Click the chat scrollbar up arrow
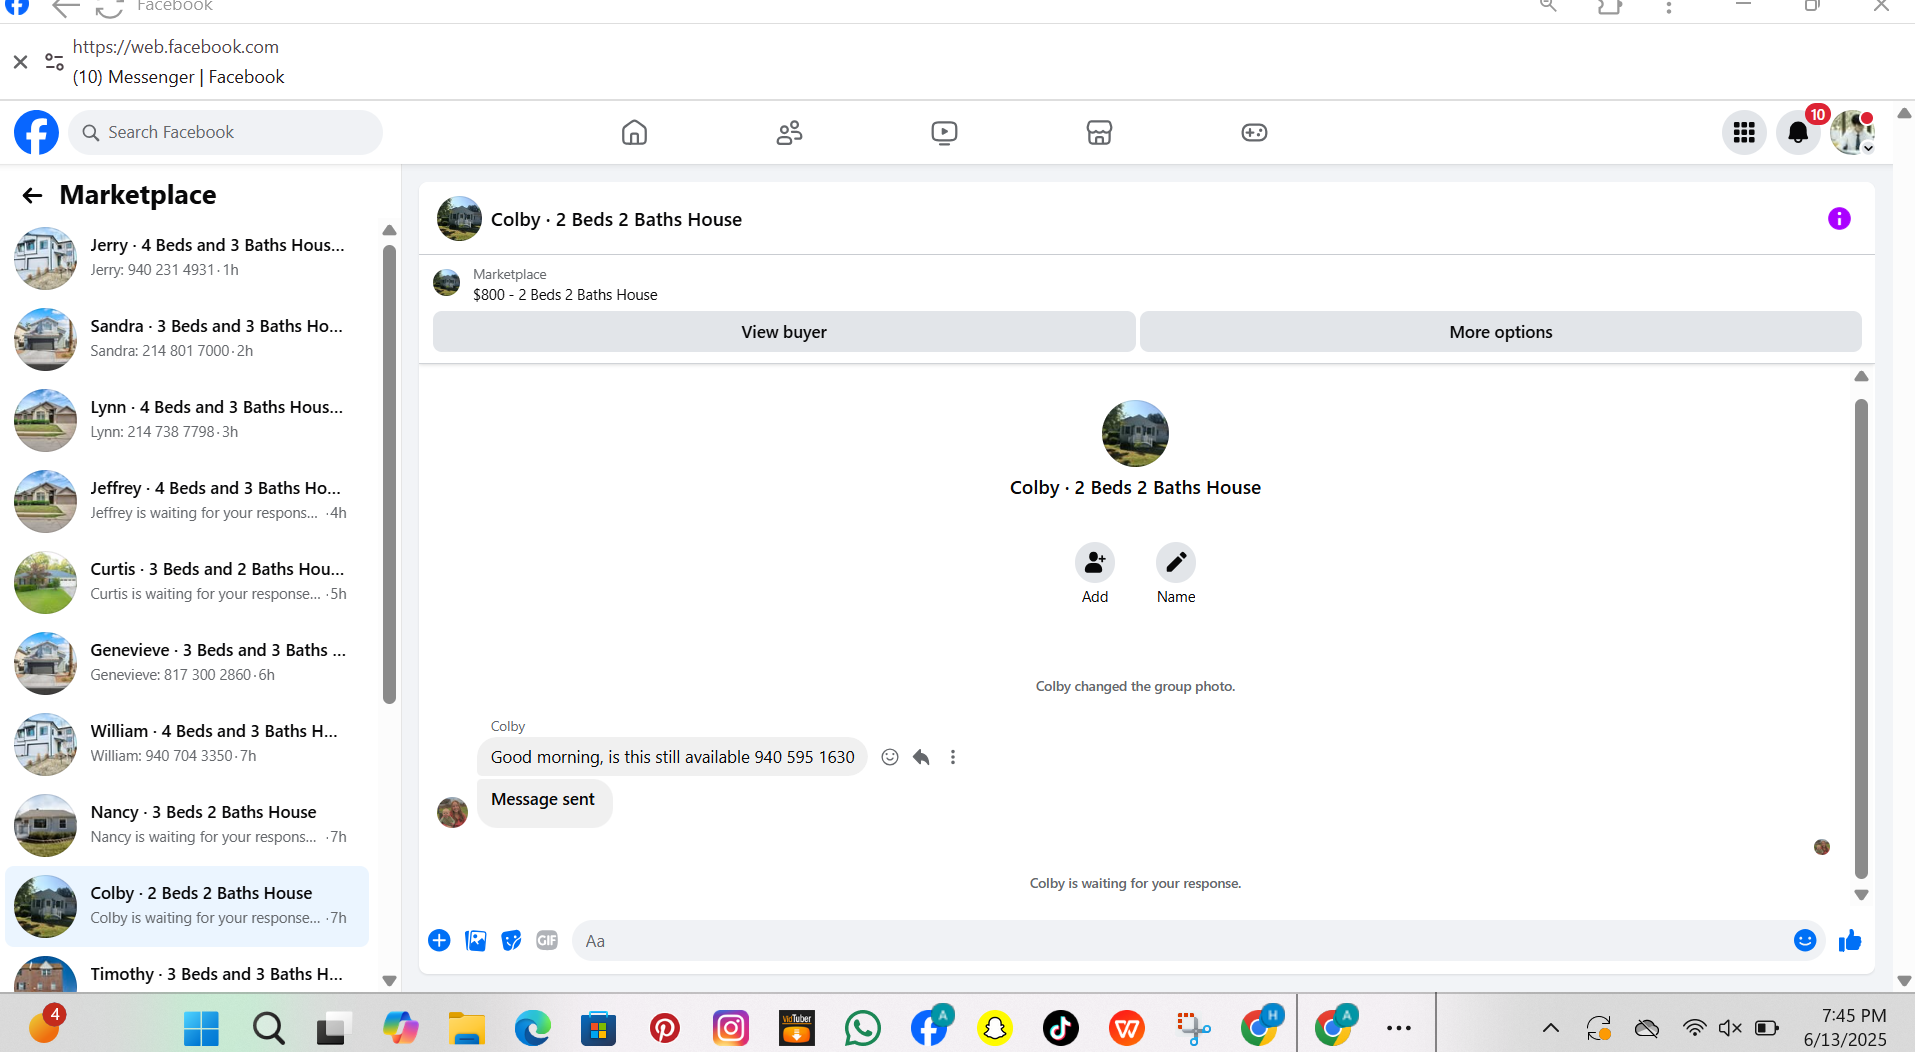Image resolution: width=1915 pixels, height=1052 pixels. (1861, 377)
